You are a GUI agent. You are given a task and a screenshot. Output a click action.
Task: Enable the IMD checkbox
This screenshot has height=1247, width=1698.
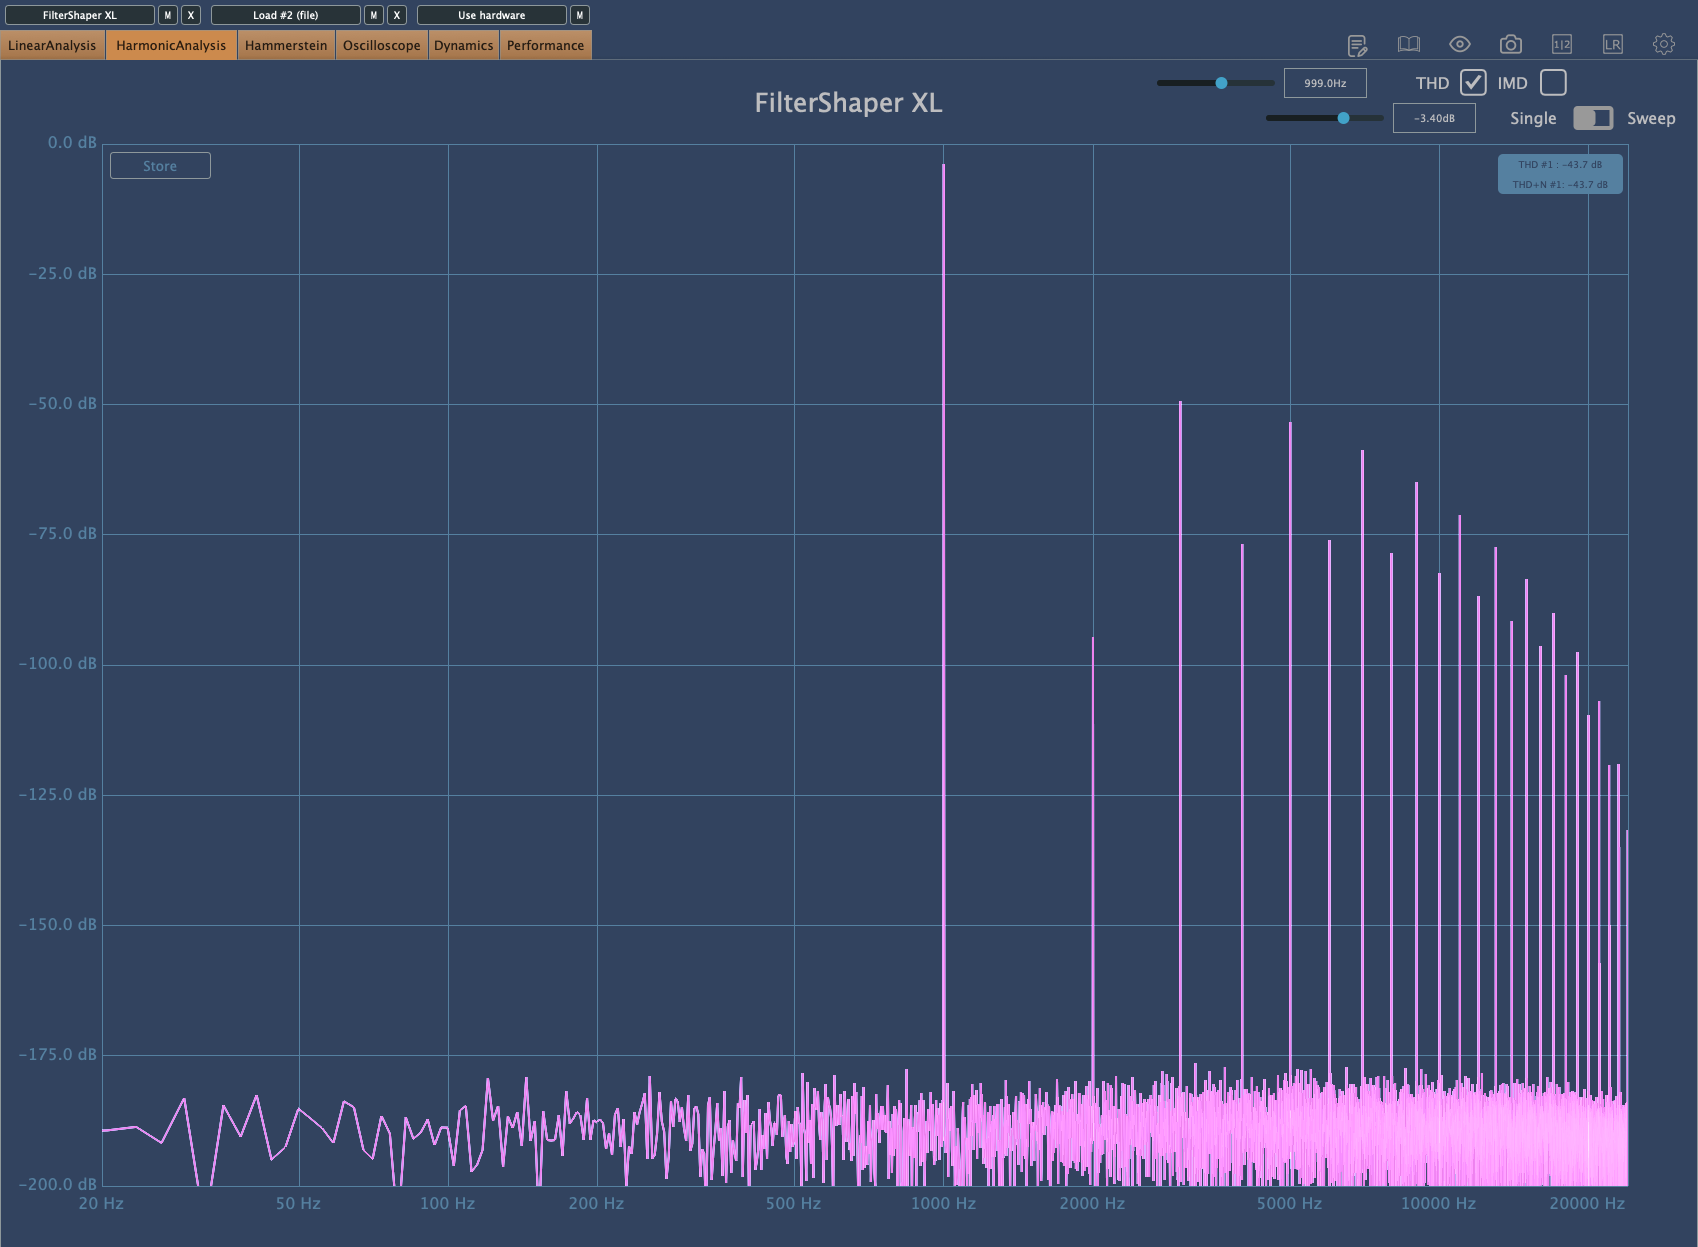(x=1553, y=83)
